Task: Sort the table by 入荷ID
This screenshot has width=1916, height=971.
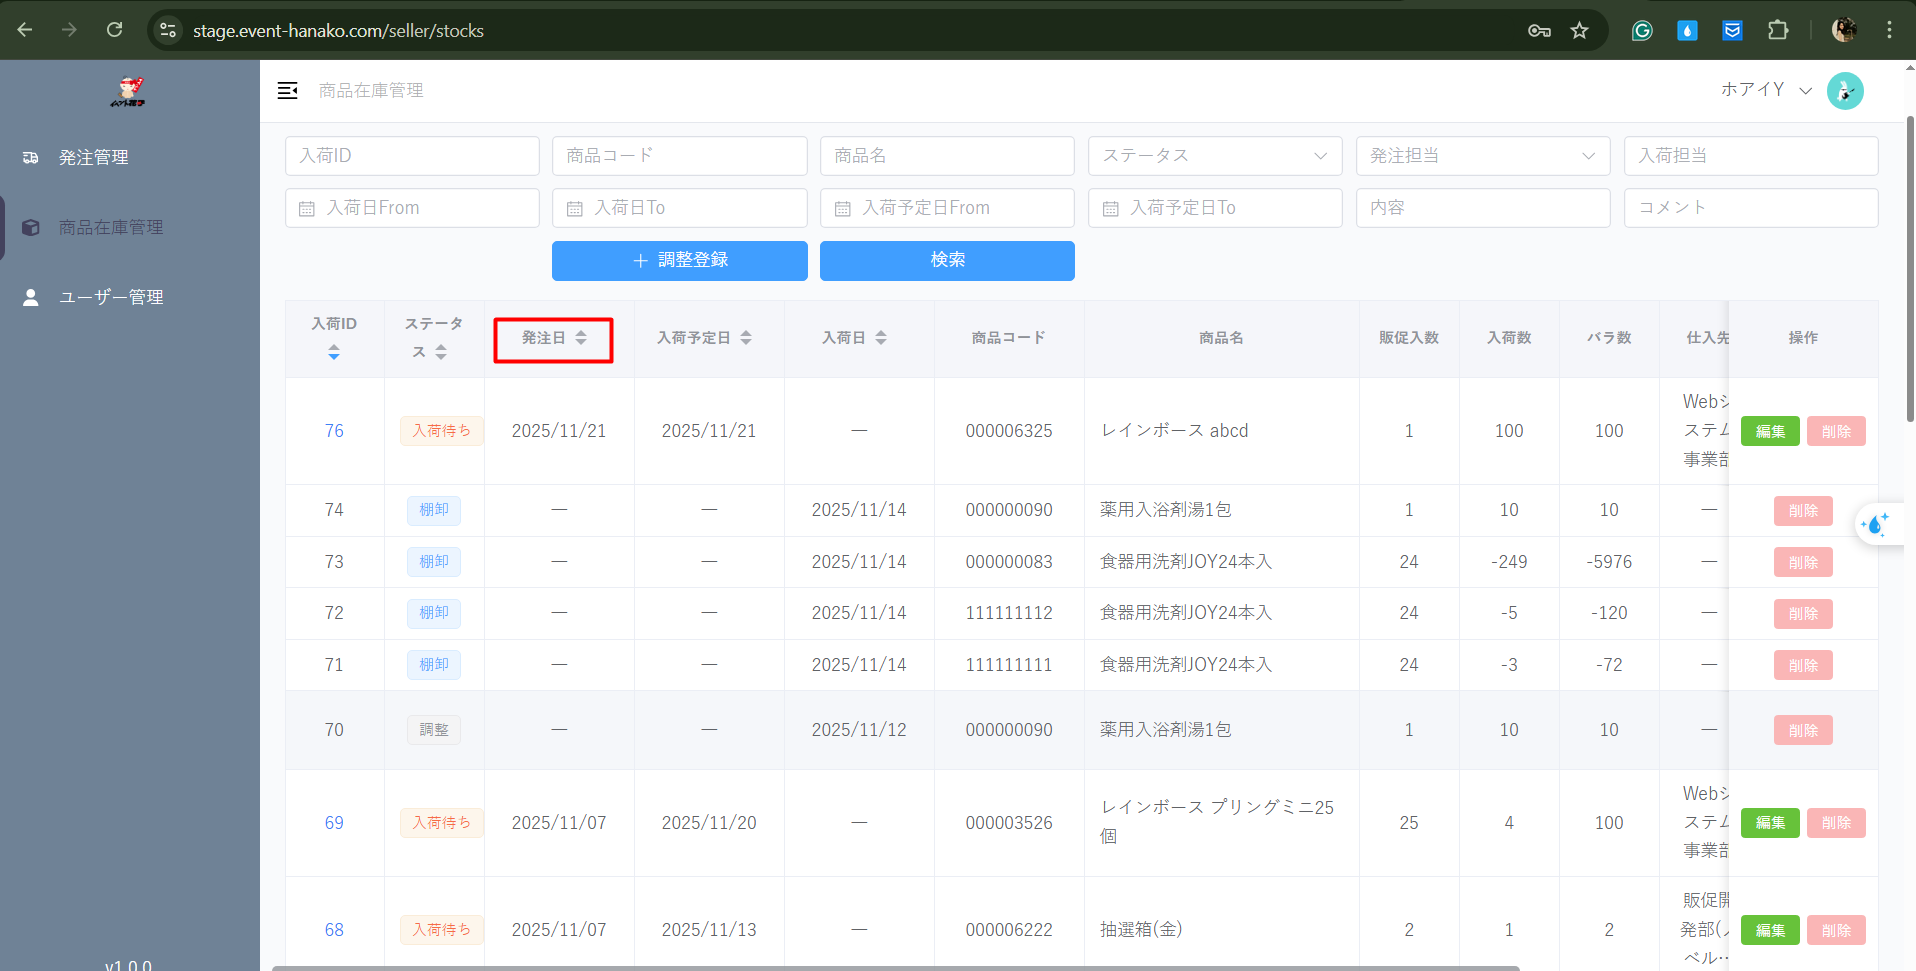Action: tap(334, 352)
